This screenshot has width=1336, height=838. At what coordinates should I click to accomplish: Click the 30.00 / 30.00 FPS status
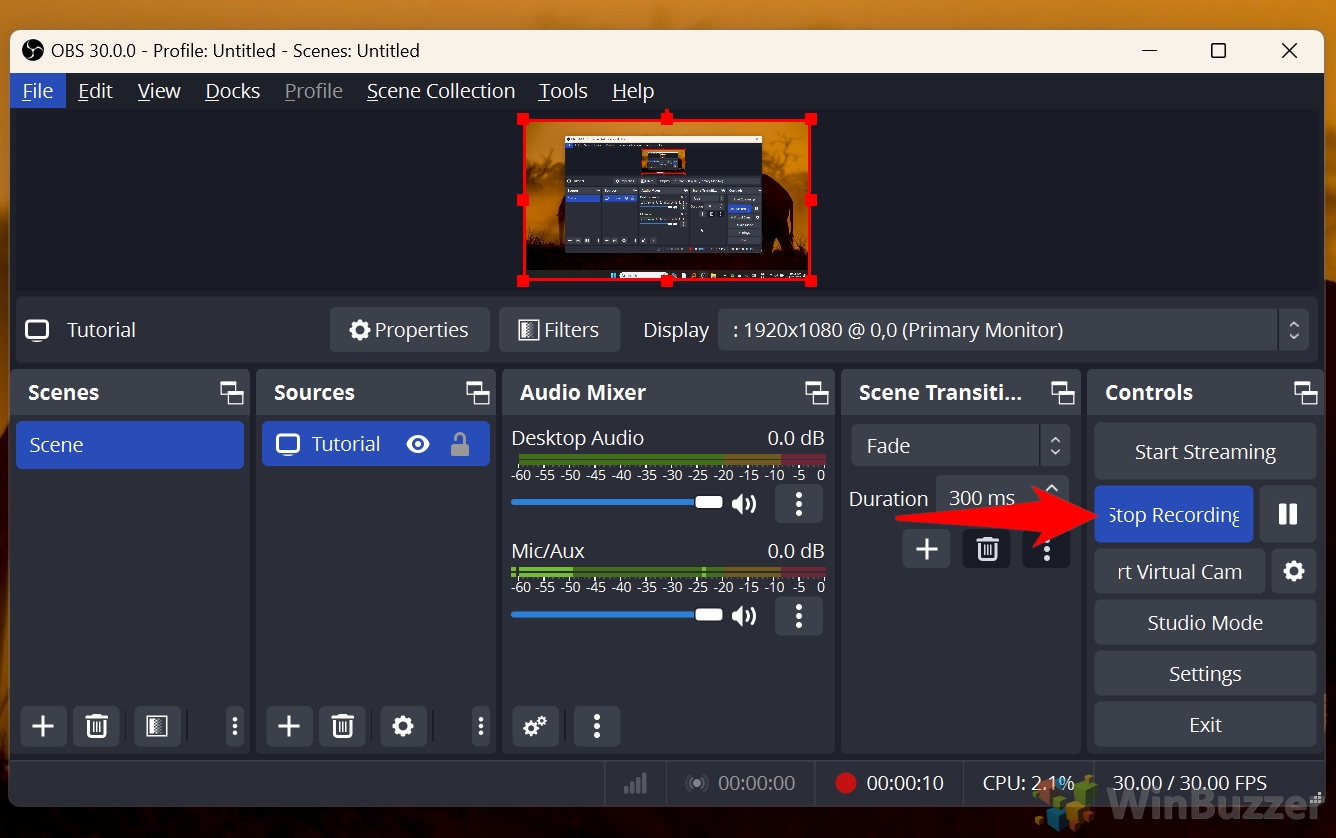click(x=1190, y=783)
